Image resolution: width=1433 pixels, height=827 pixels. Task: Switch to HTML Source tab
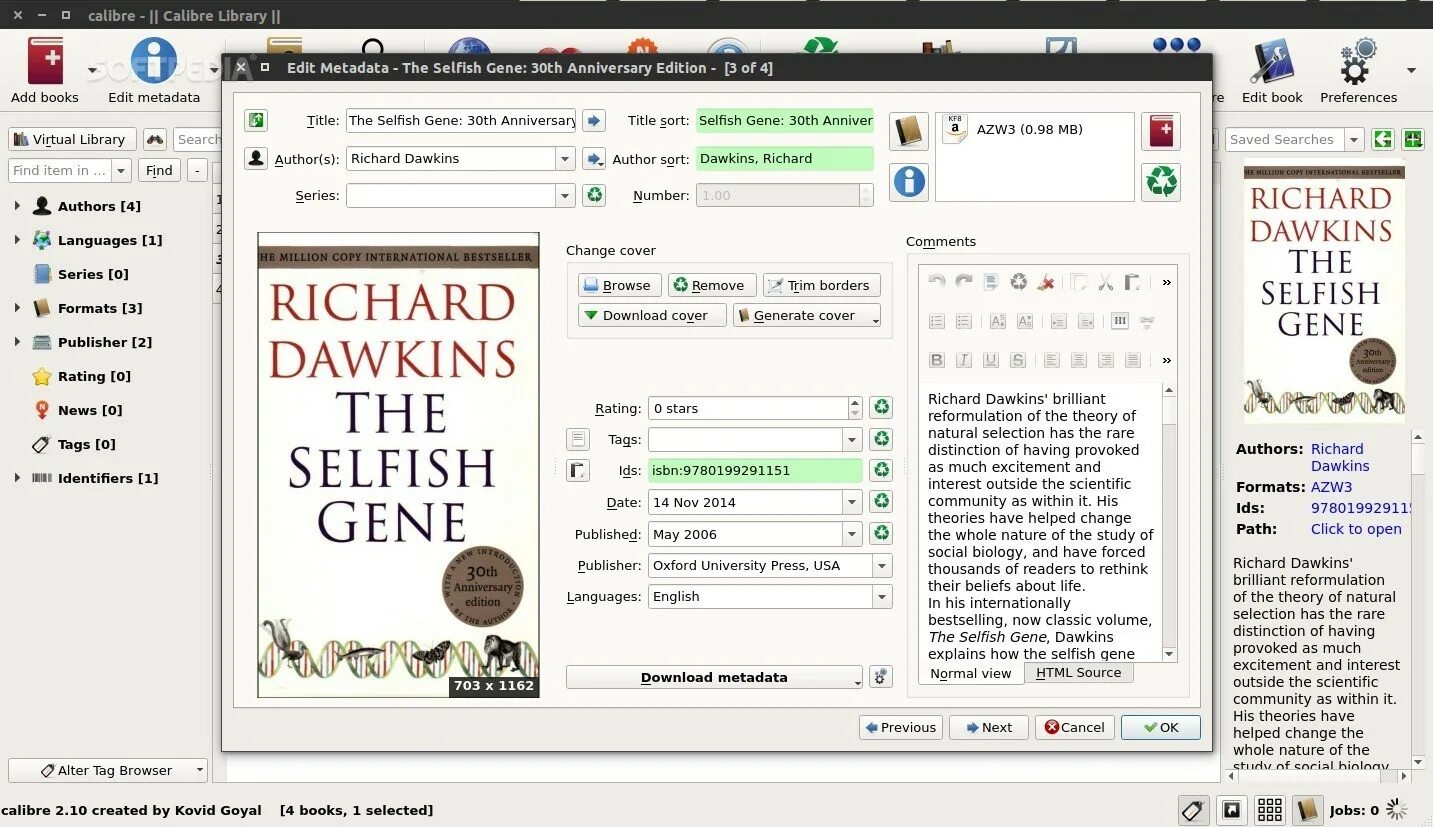pos(1078,672)
